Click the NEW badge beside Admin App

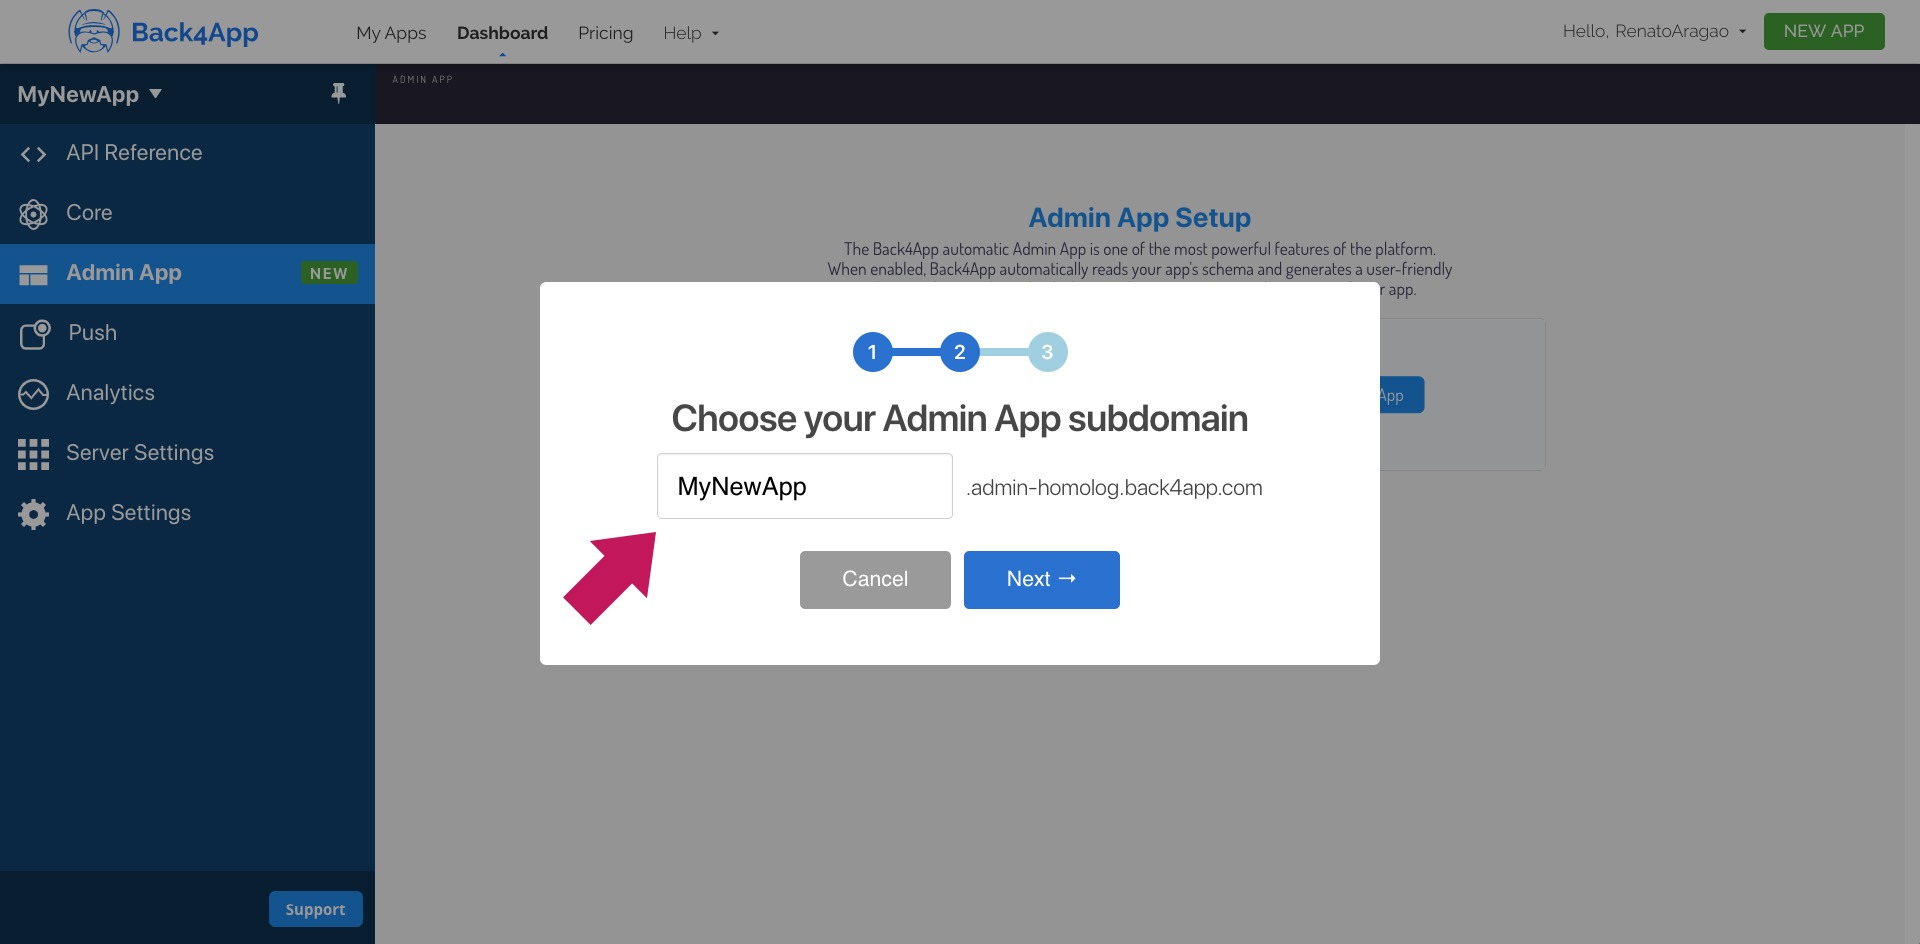[x=329, y=273]
